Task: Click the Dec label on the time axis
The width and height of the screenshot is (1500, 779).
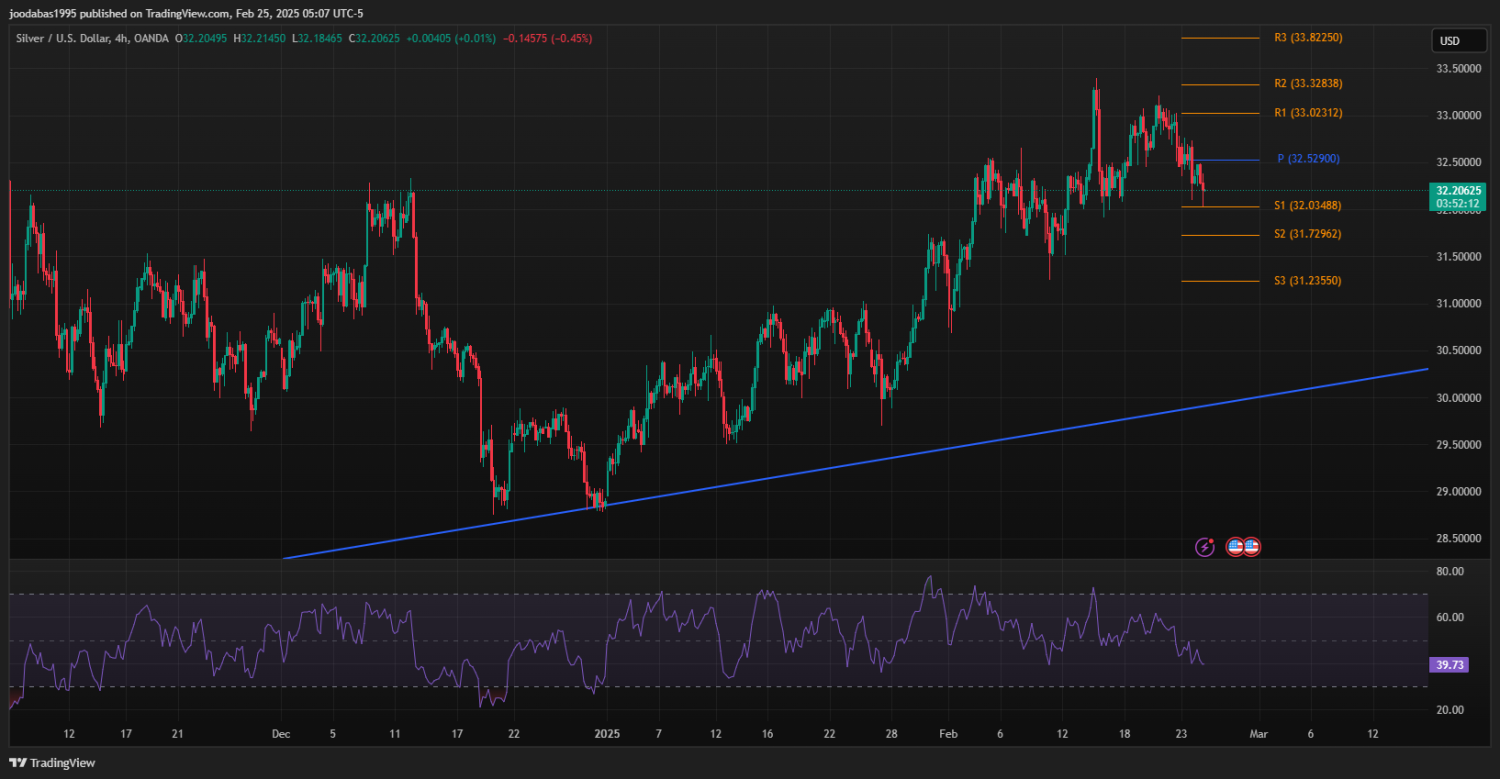Action: [x=281, y=734]
